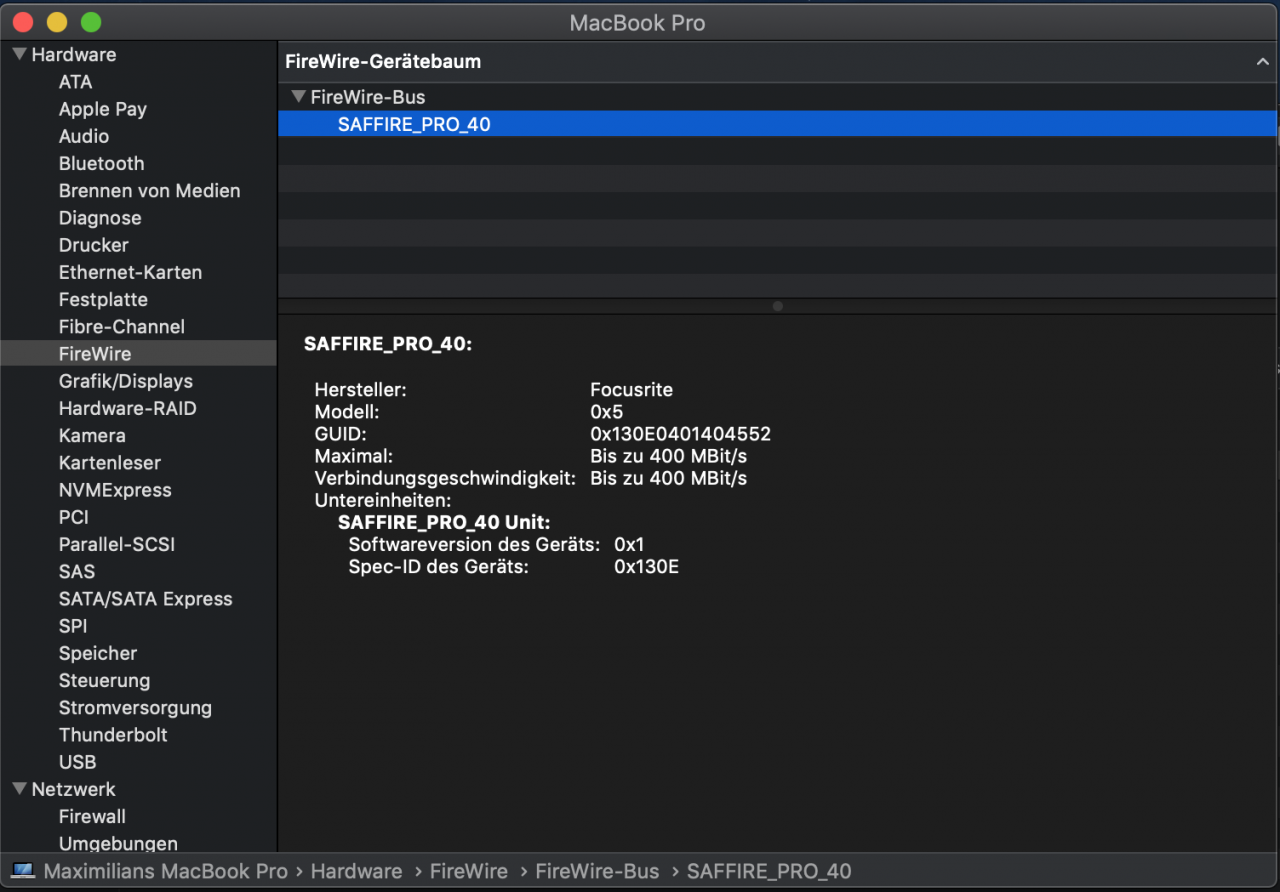Click Spec-ID des Geräts value 0x130E
The height and width of the screenshot is (892, 1280).
click(x=646, y=567)
